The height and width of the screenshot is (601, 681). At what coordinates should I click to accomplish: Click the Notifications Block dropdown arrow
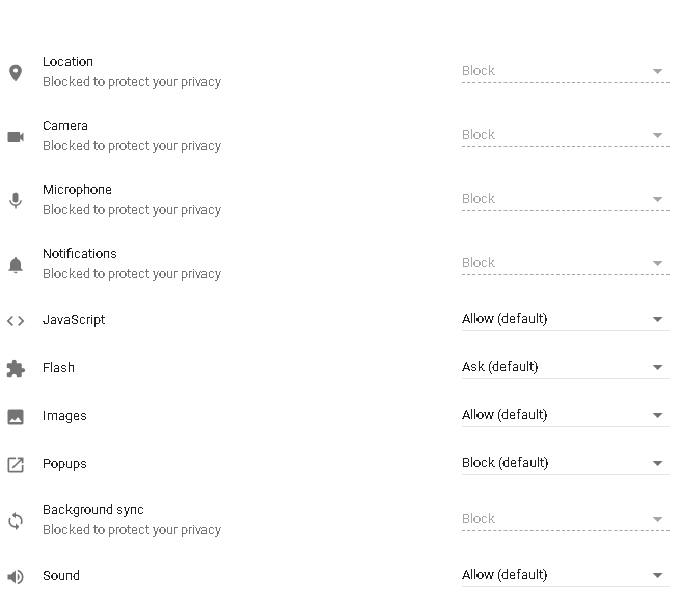pyautogui.click(x=657, y=263)
